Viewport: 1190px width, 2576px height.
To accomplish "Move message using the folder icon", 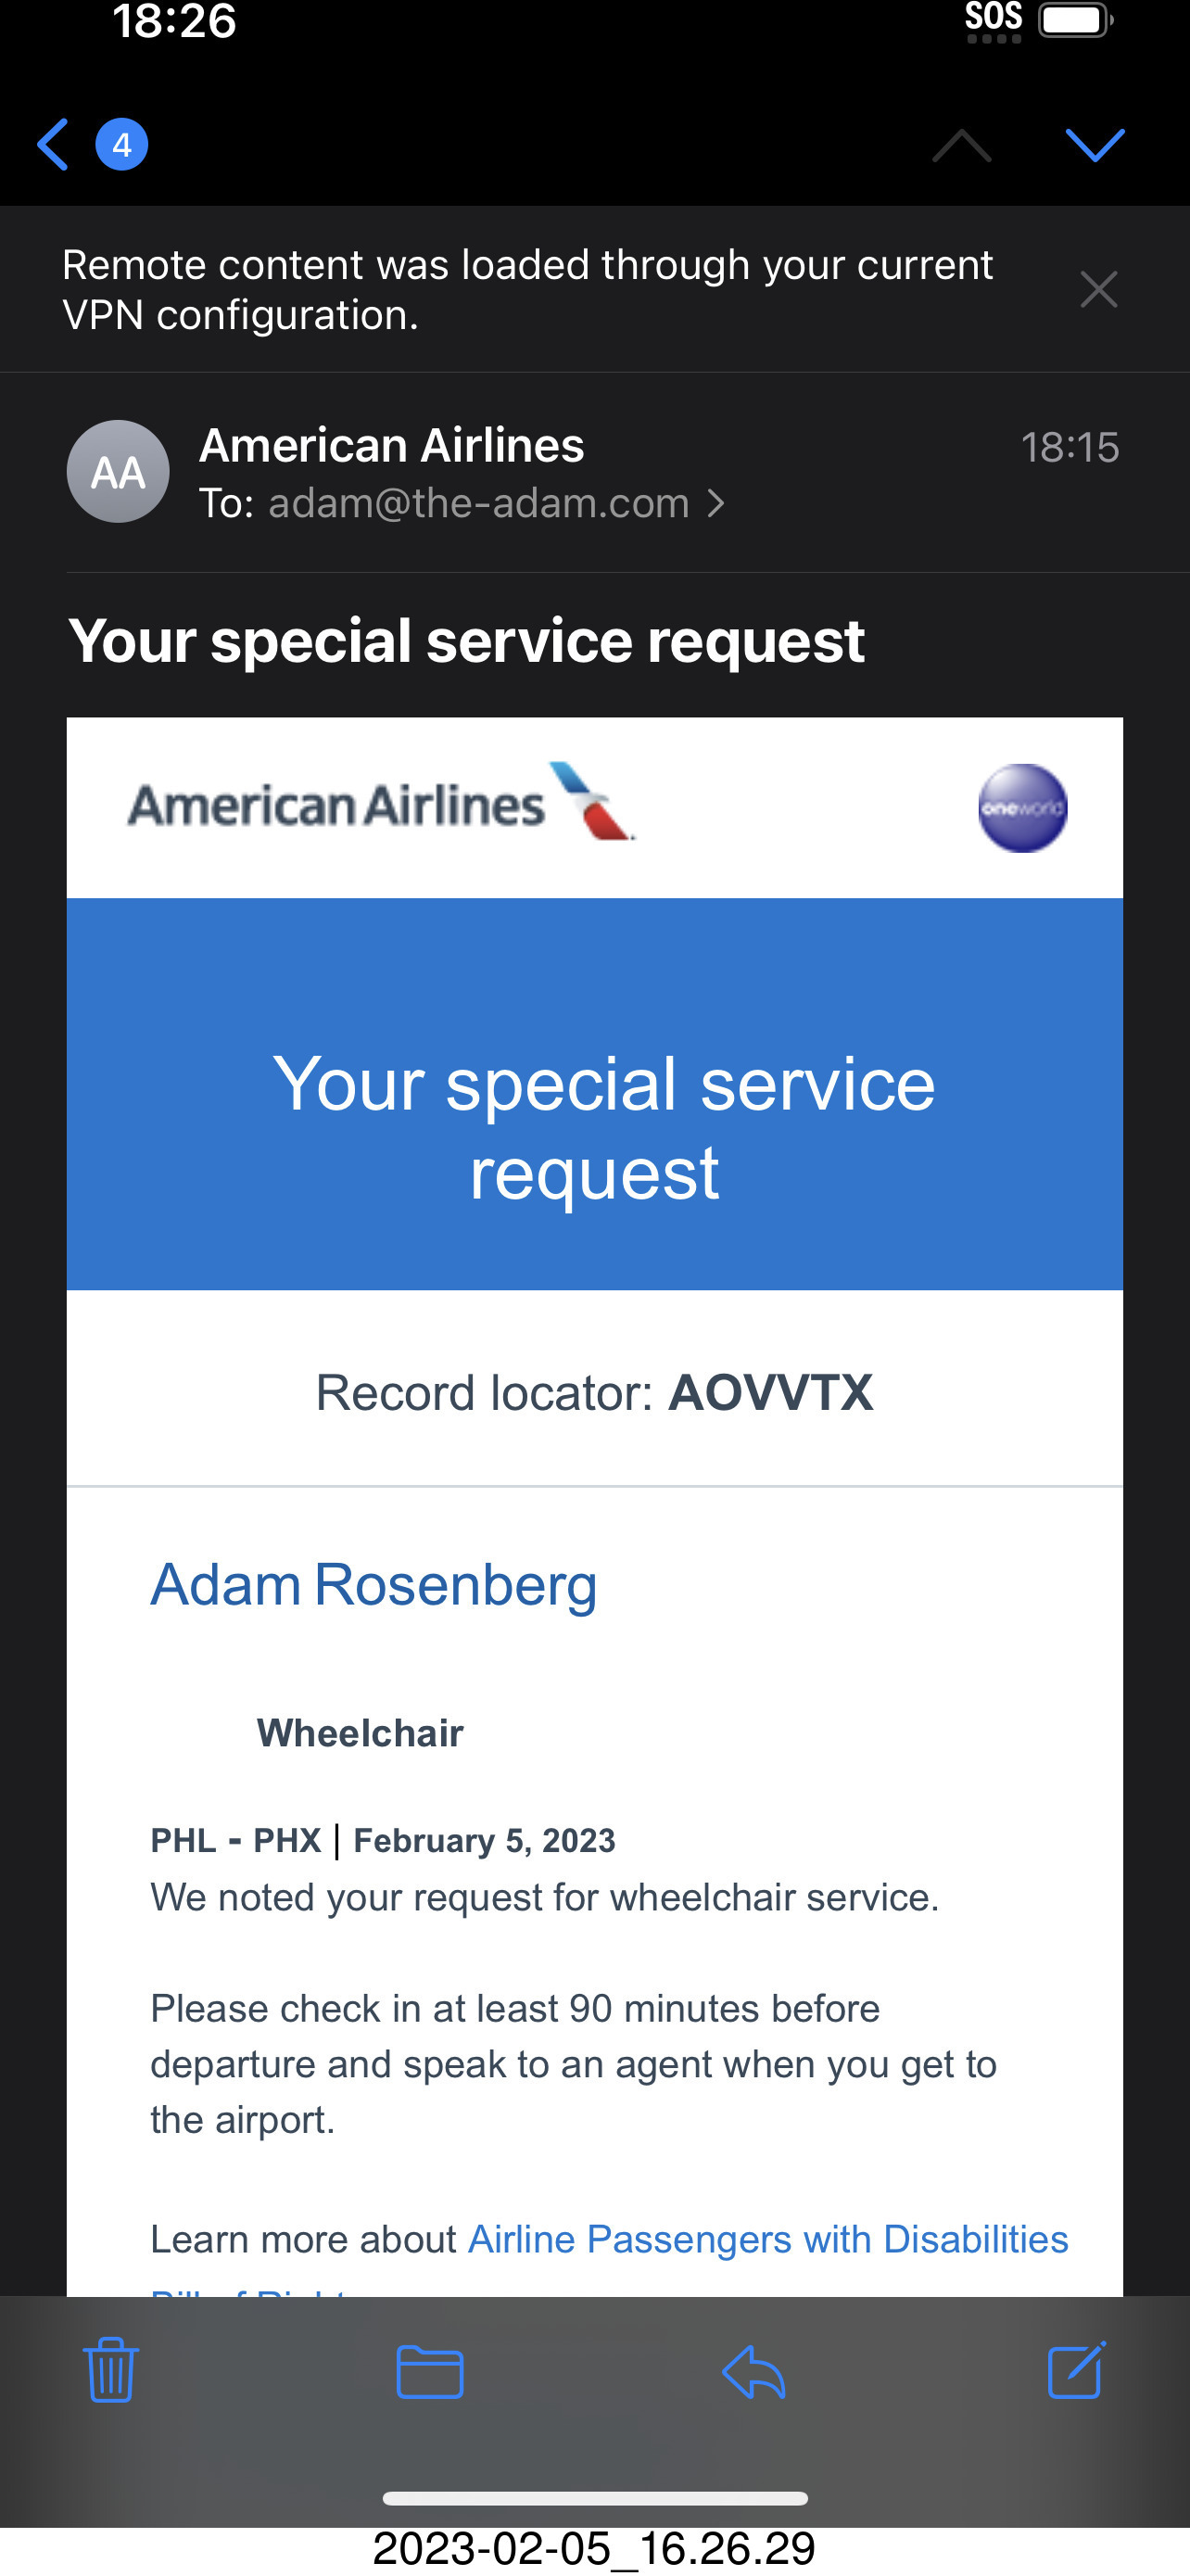I will (x=430, y=2371).
